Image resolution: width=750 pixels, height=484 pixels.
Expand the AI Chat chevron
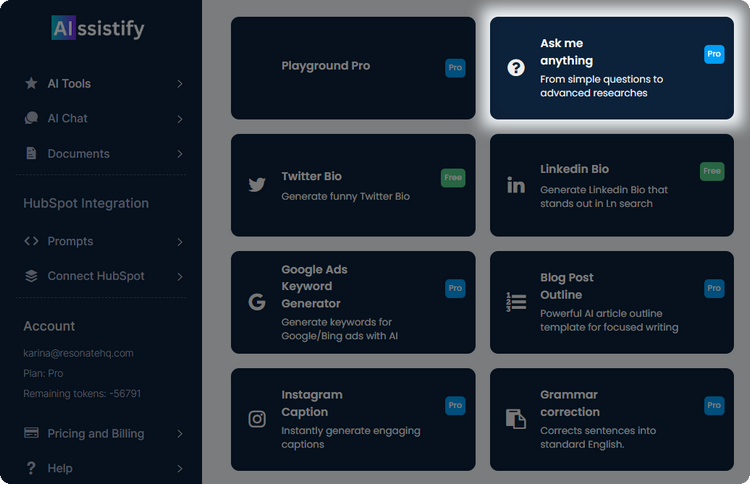point(180,119)
